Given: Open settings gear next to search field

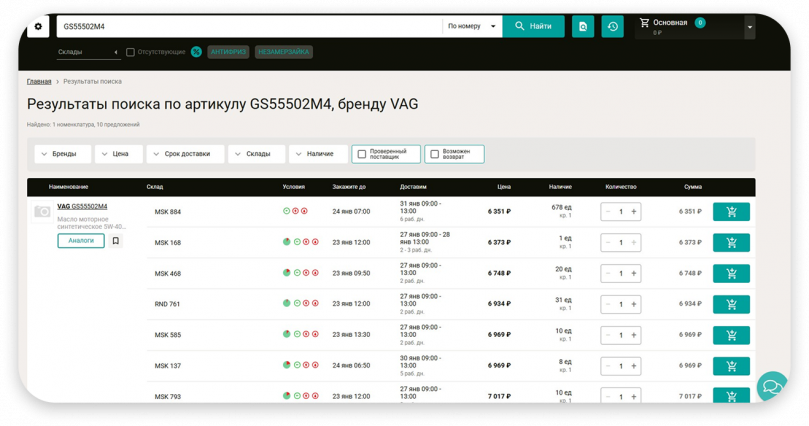Looking at the screenshot, I should click(x=38, y=27).
